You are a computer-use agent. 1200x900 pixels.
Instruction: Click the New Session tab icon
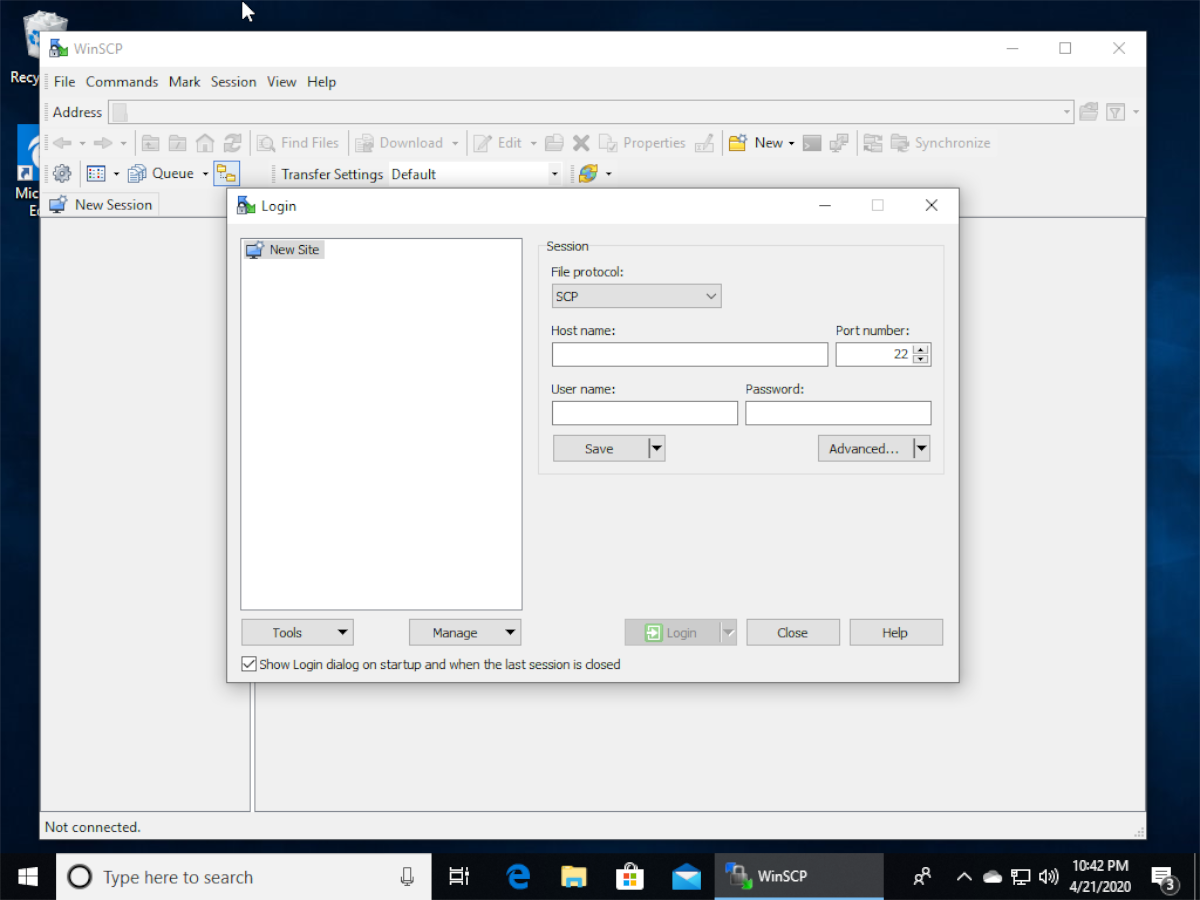click(x=59, y=204)
